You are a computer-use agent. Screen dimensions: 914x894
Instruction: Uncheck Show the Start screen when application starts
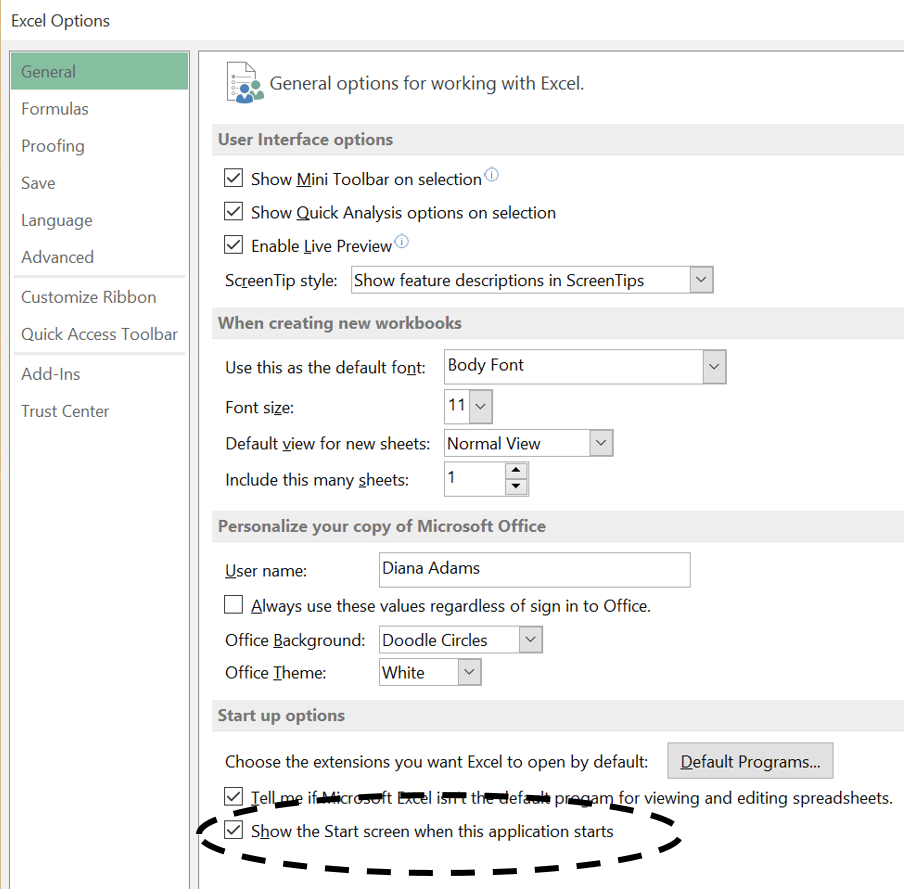pos(234,829)
